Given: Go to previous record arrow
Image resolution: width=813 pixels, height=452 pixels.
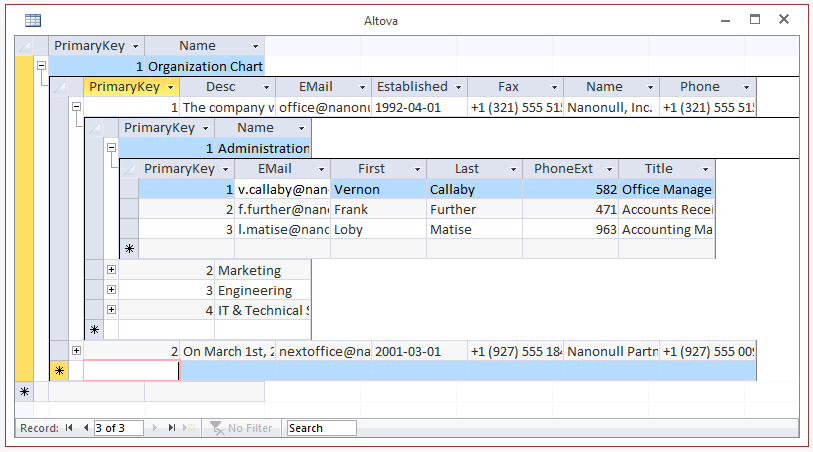Looking at the screenshot, I should click(x=85, y=428).
